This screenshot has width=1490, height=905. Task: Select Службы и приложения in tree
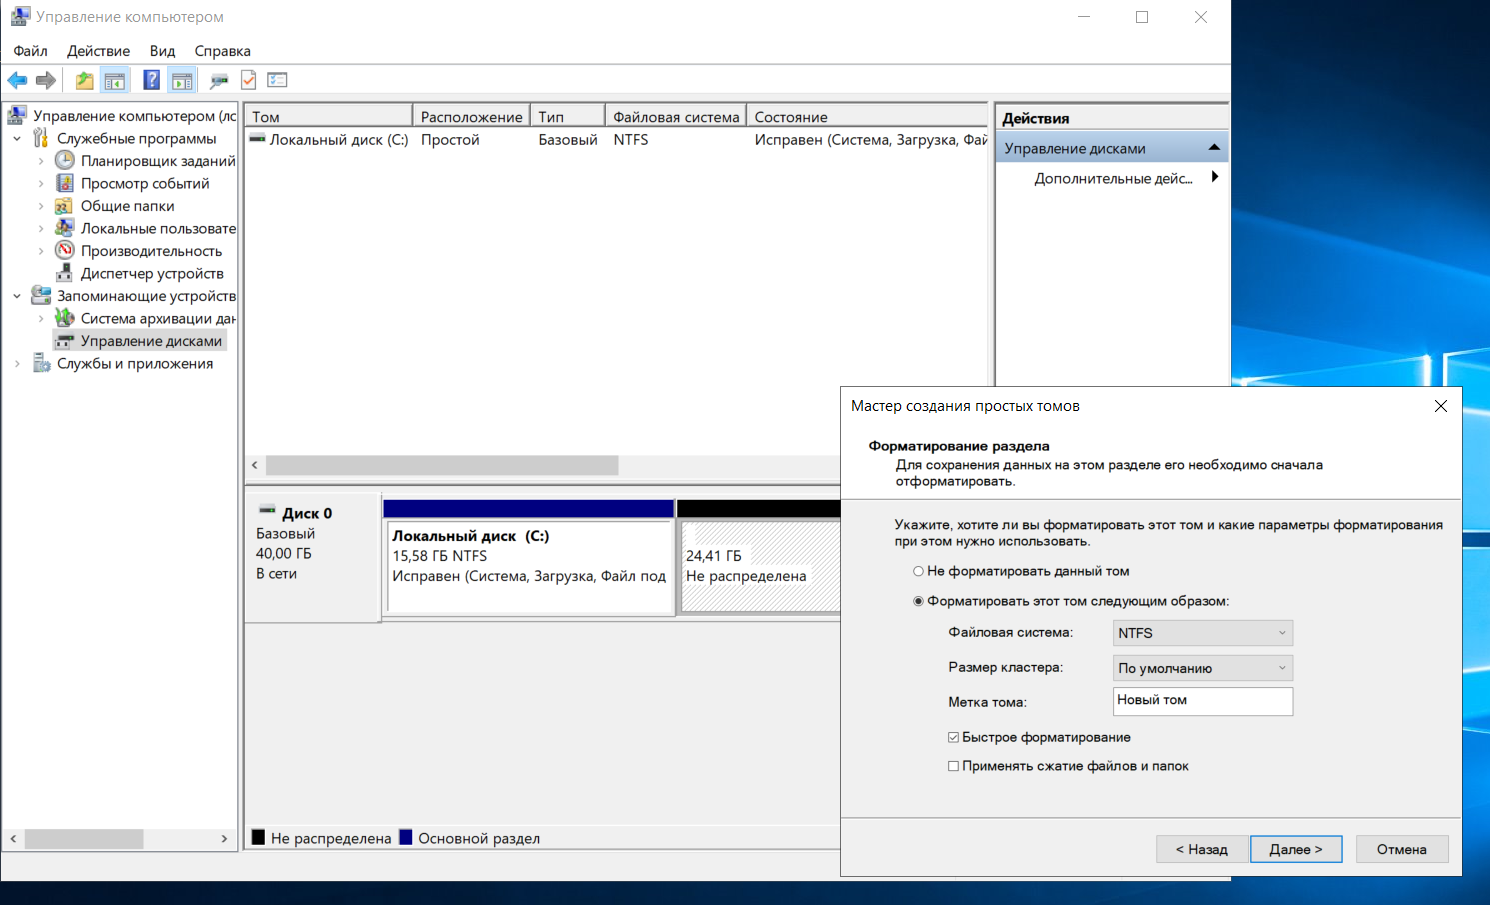[135, 363]
